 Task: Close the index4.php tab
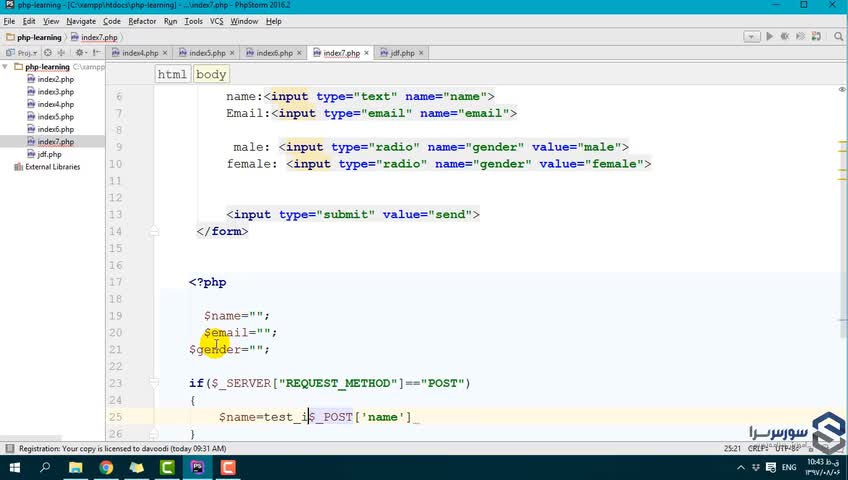(165, 52)
